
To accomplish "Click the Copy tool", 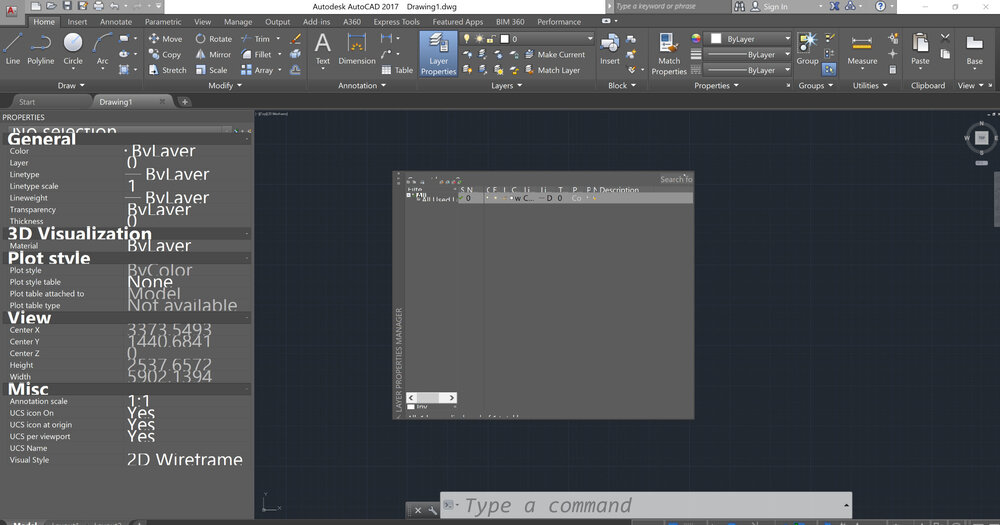I will (x=165, y=55).
